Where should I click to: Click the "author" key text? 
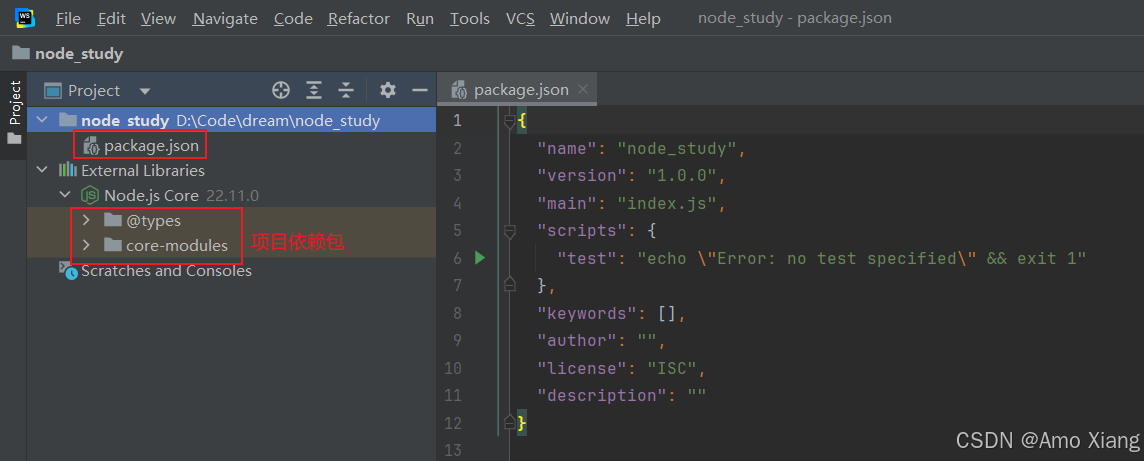click(577, 341)
